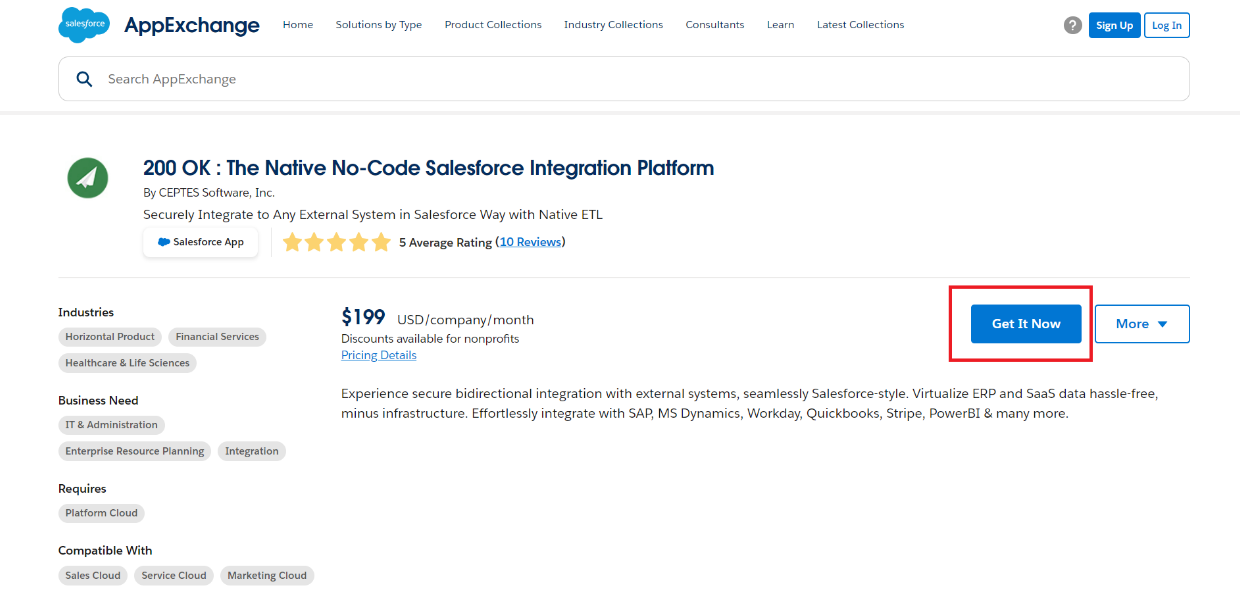Click the search magnifier icon
The width and height of the screenshot is (1240, 595).
coord(84,79)
